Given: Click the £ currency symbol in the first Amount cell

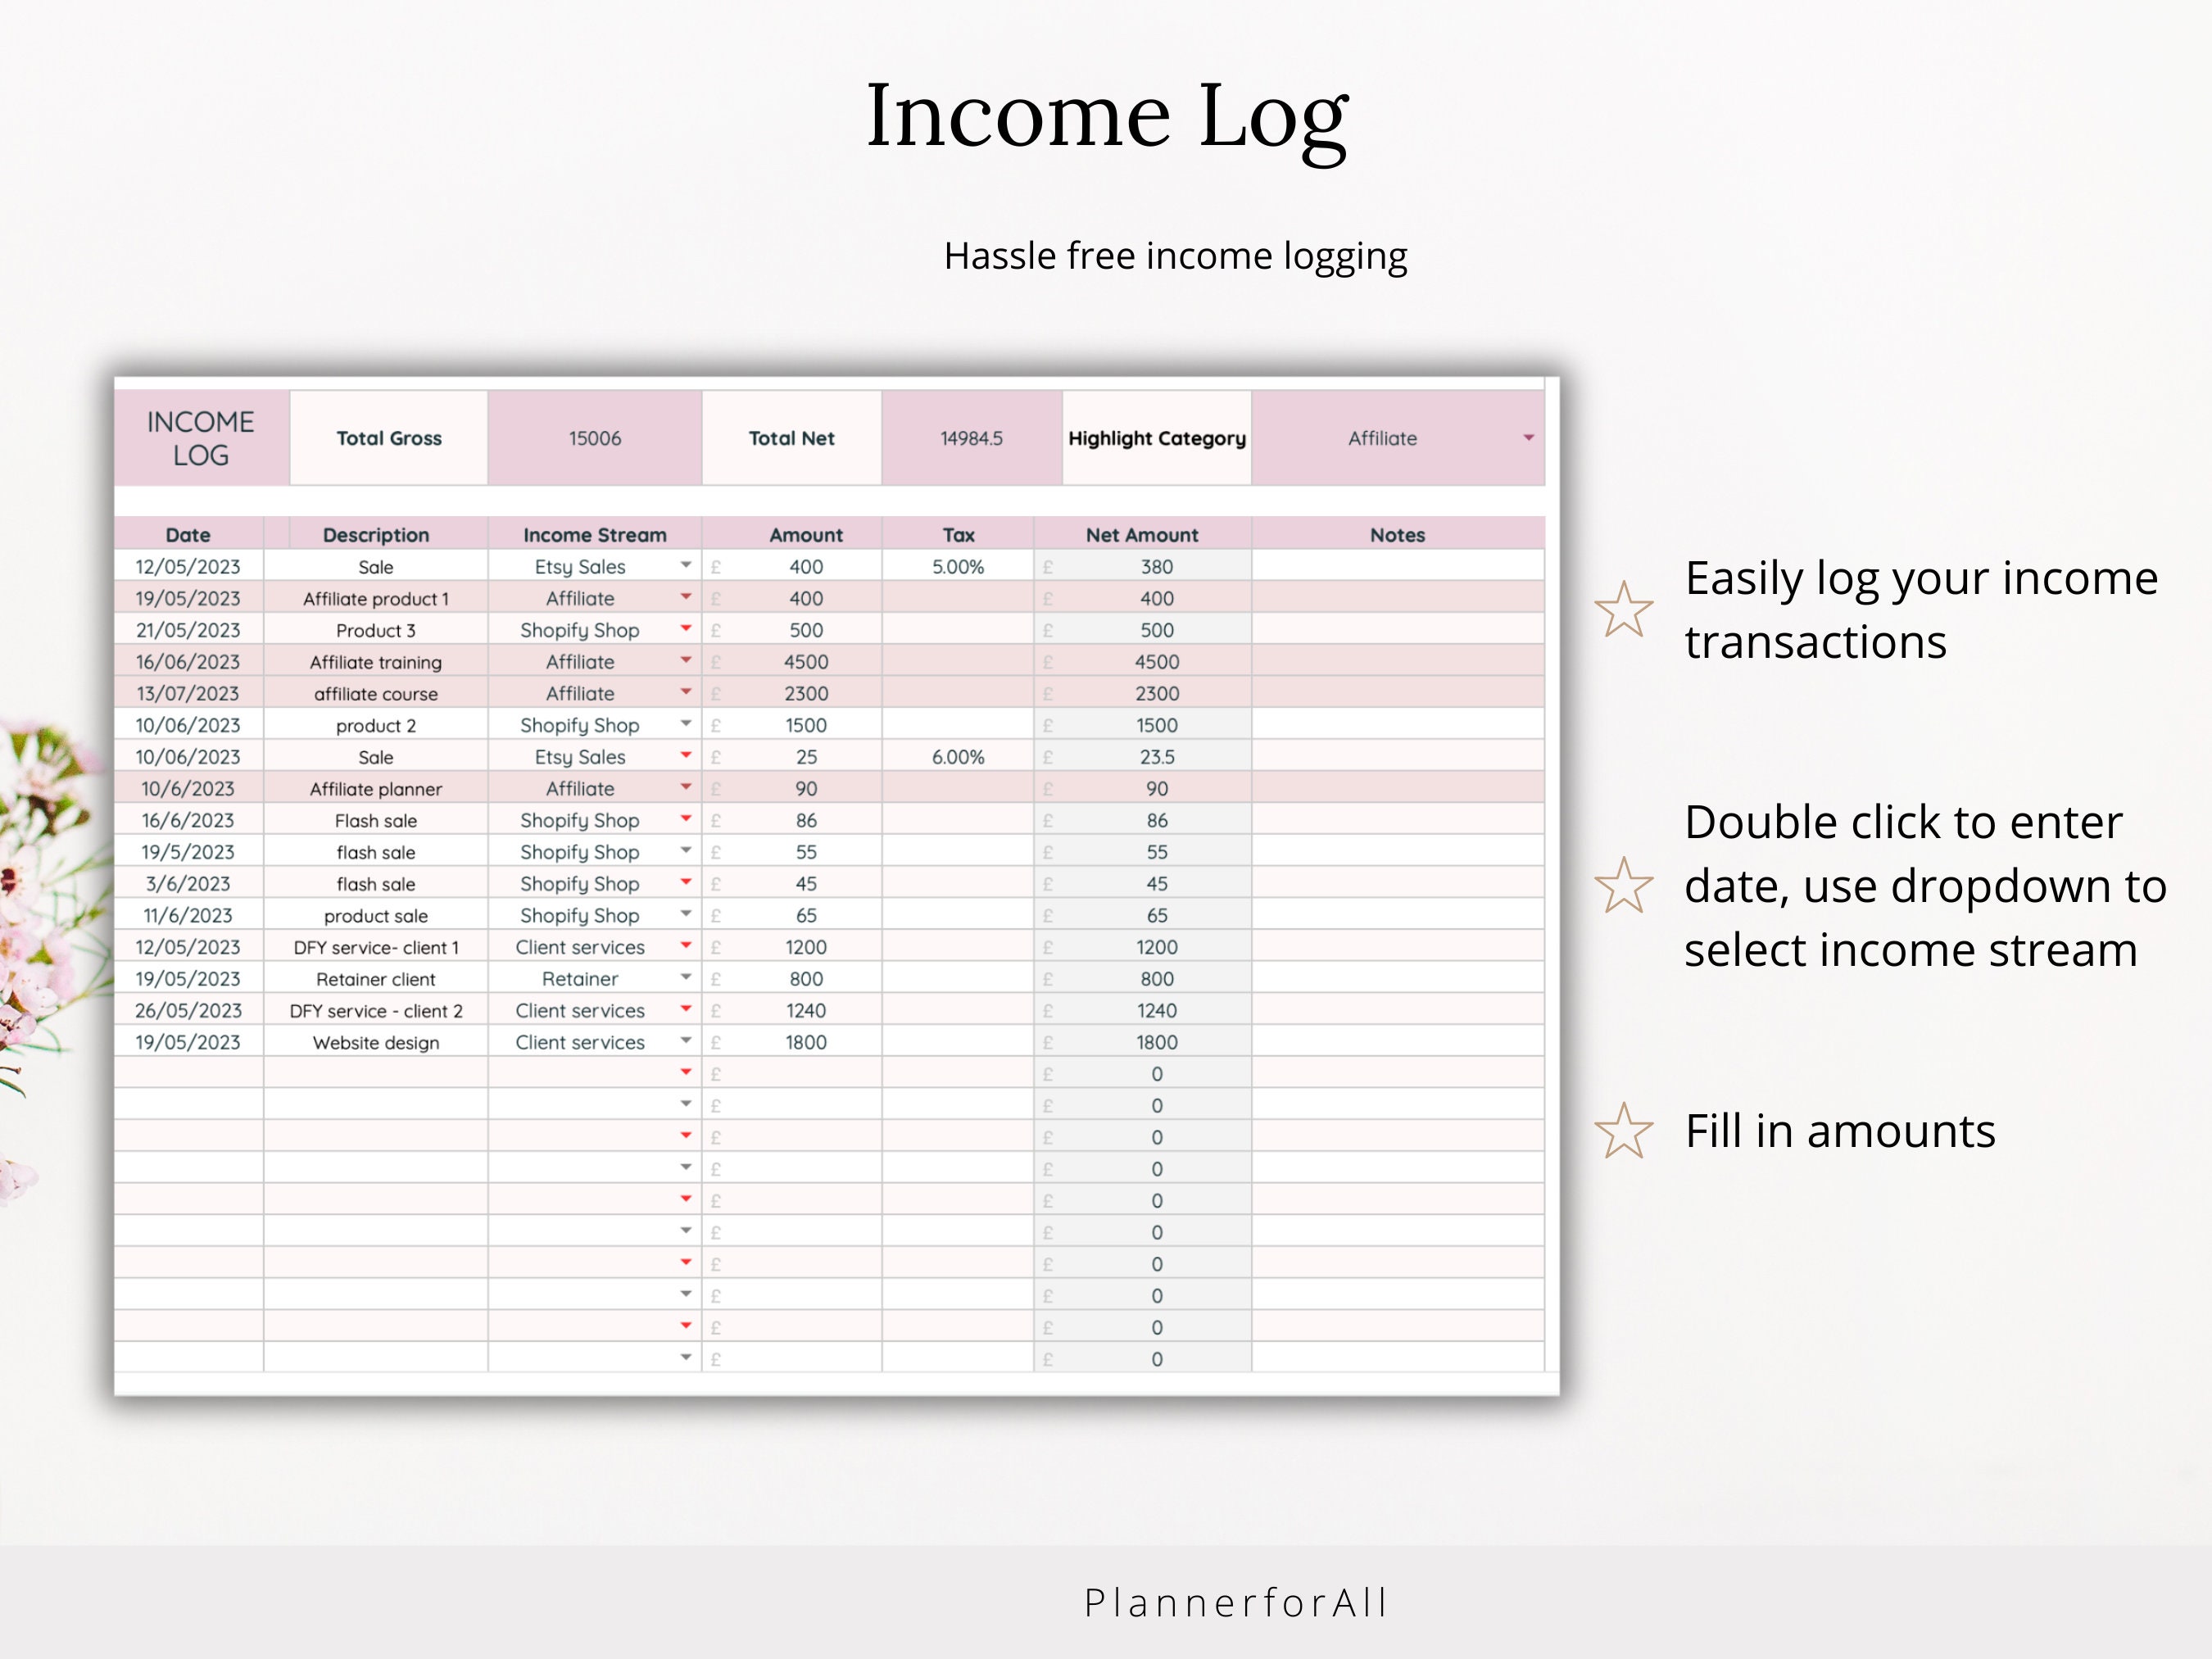Looking at the screenshot, I should click(716, 566).
